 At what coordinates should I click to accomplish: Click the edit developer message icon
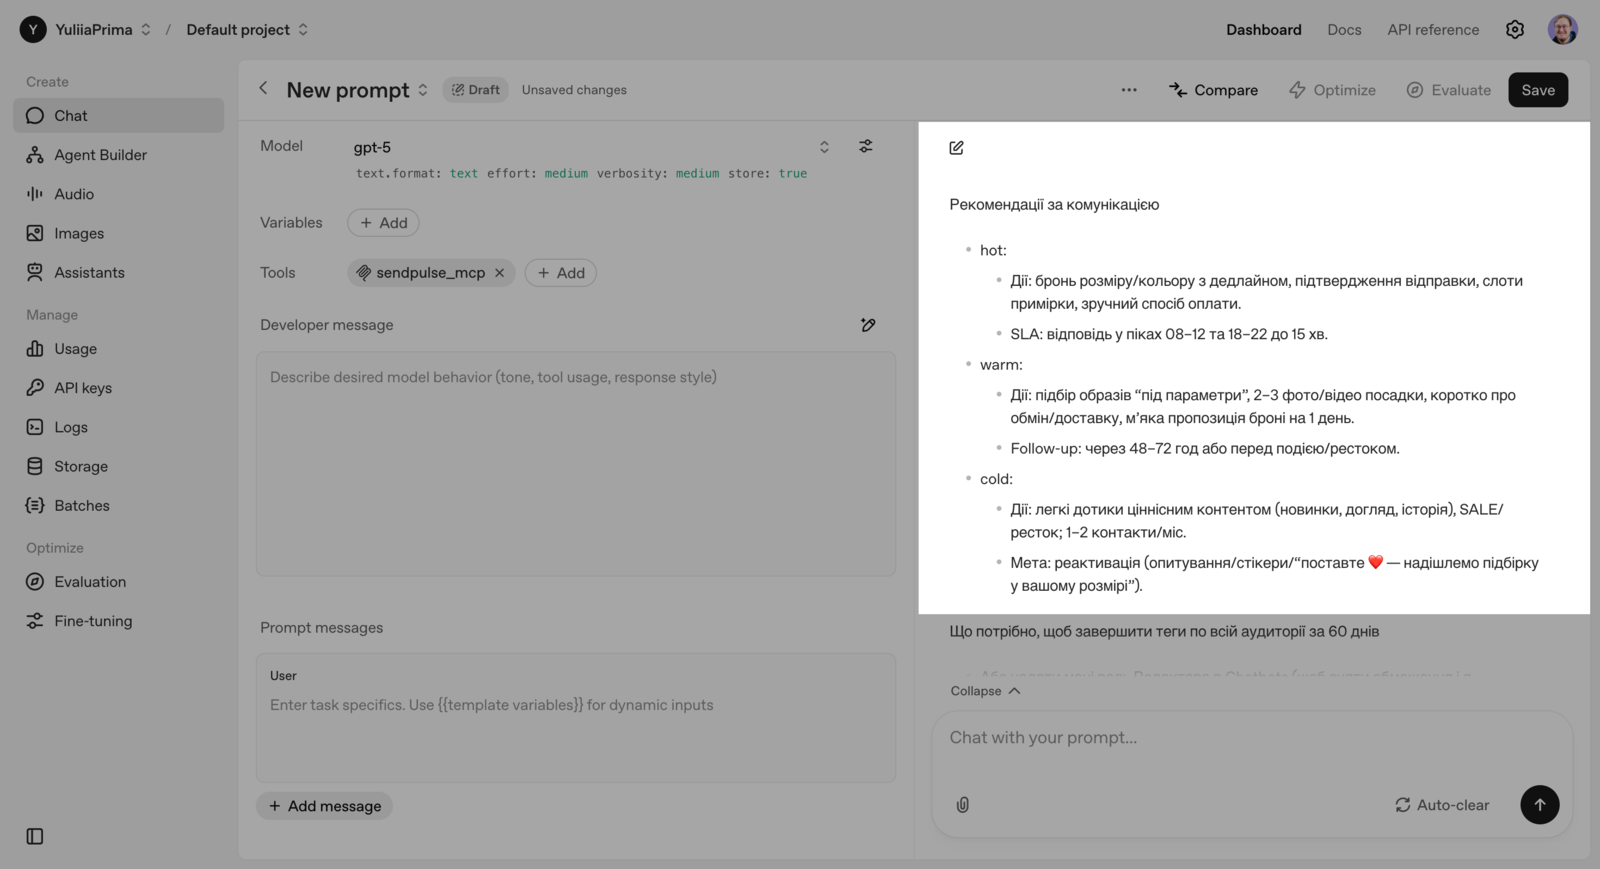point(868,325)
